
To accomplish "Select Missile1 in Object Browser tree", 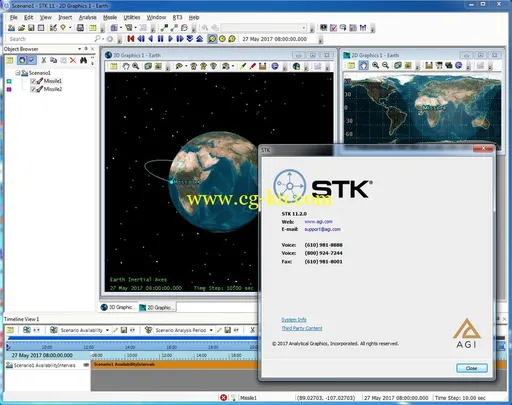I will [53, 81].
